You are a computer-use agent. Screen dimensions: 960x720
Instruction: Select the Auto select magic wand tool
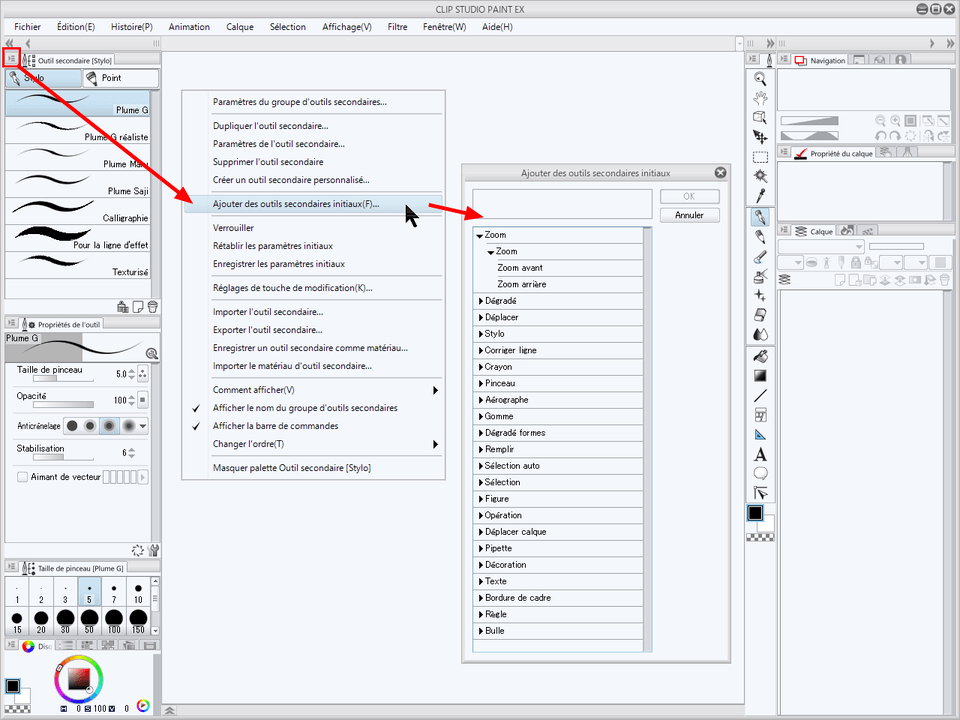760,176
